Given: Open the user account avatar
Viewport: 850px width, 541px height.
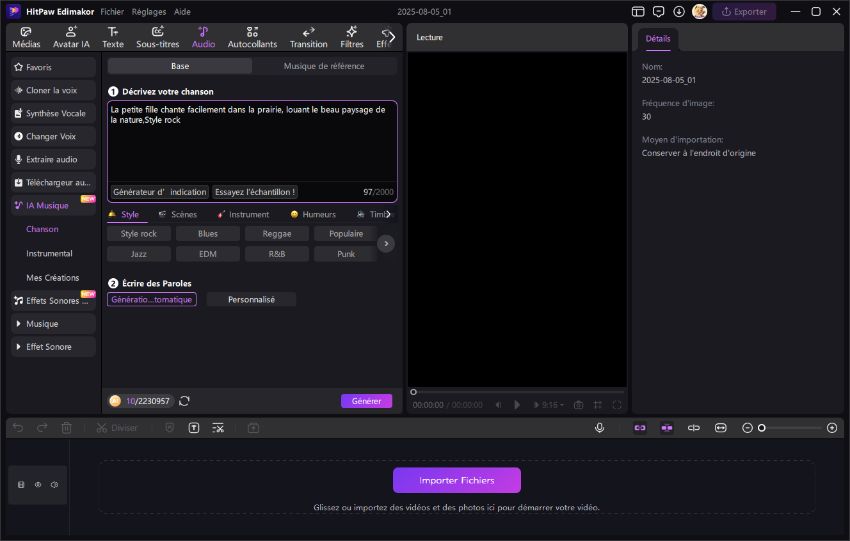Looking at the screenshot, I should pos(699,11).
